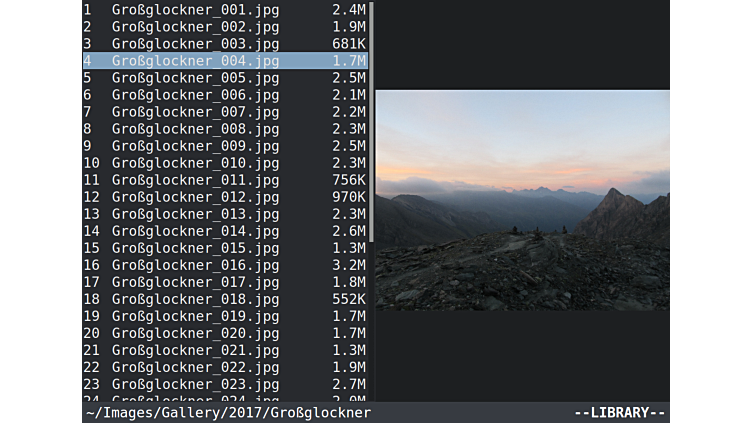
Task: Select Großglockner_016.jpg with size 3.2M
Action: pos(195,265)
